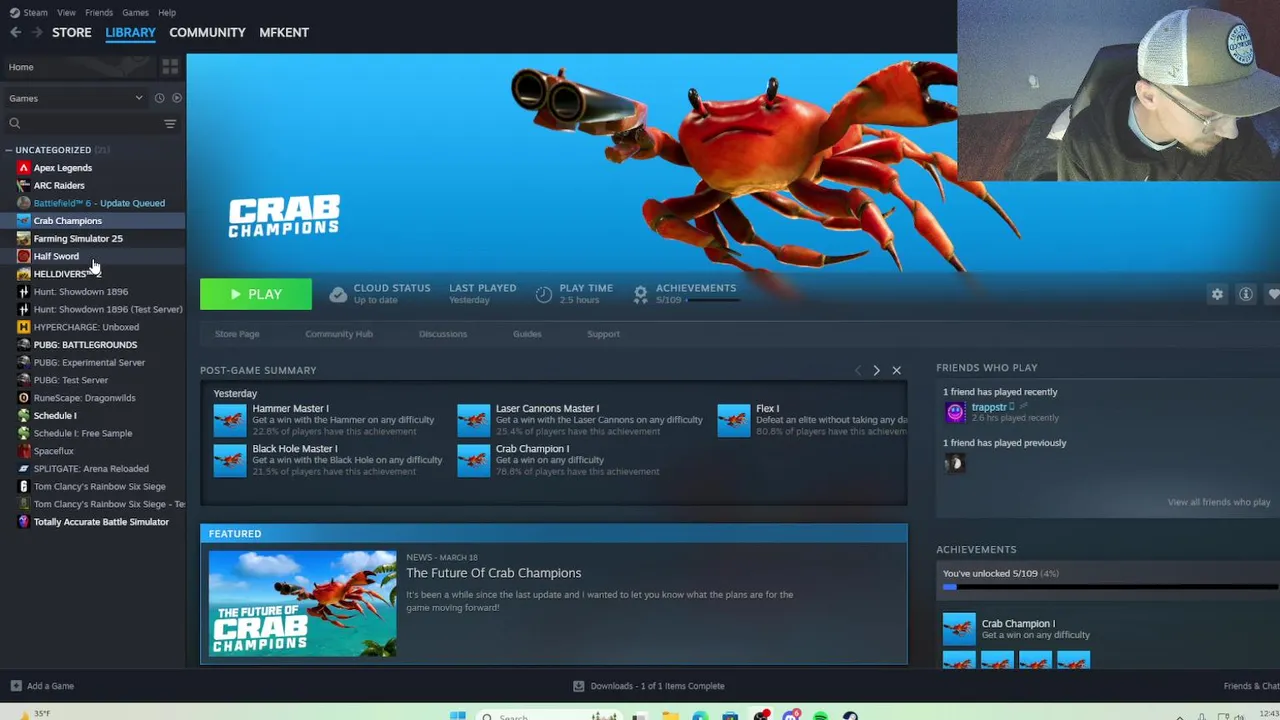1280x720 pixels.
Task: Click the achievements progress bar
Action: point(1111,587)
